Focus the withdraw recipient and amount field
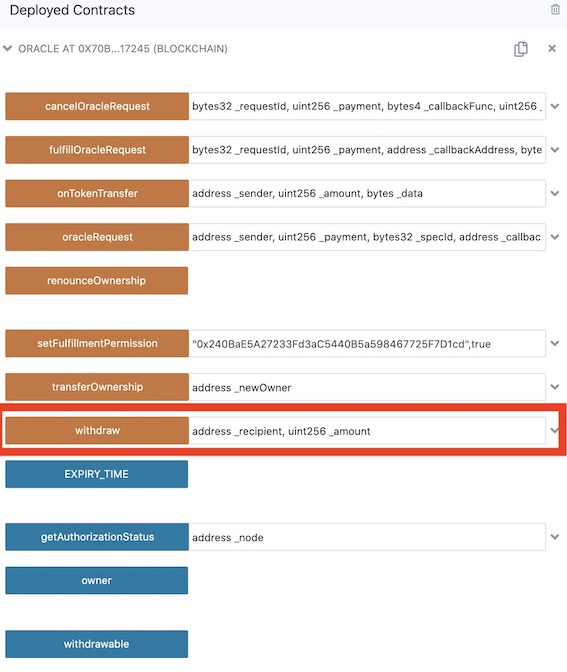 [367, 431]
